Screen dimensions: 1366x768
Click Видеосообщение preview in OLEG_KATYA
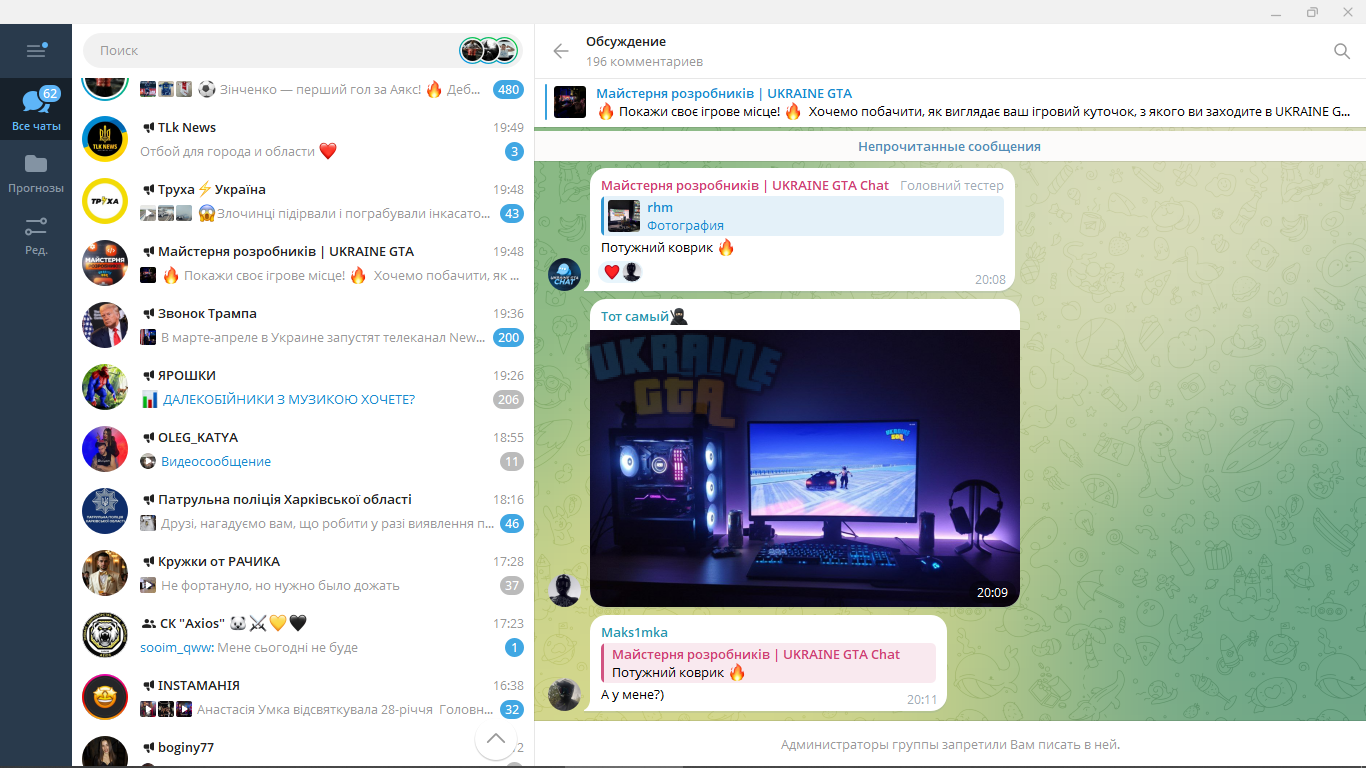[216, 461]
